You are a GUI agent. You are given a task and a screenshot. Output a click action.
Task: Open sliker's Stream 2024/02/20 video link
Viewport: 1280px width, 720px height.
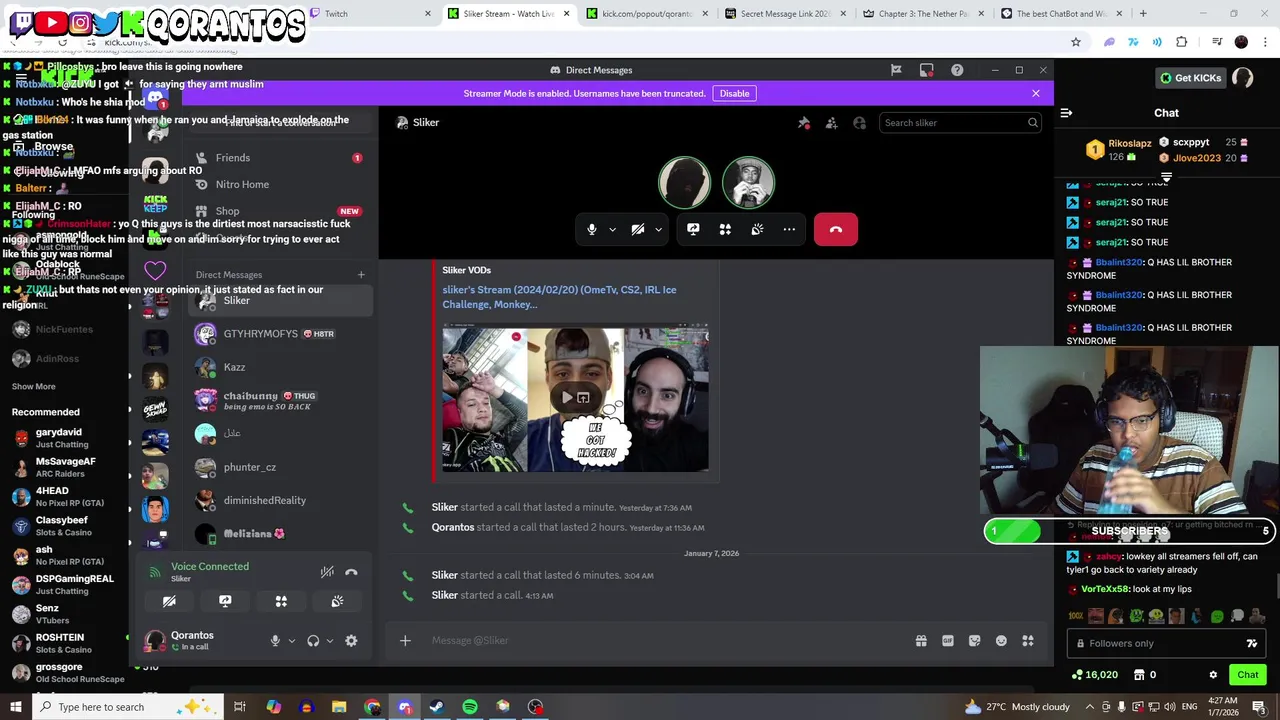click(x=559, y=297)
